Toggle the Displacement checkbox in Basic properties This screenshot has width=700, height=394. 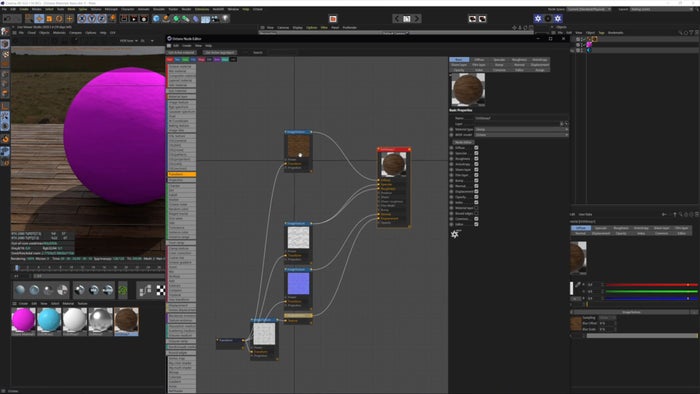[x=476, y=191]
